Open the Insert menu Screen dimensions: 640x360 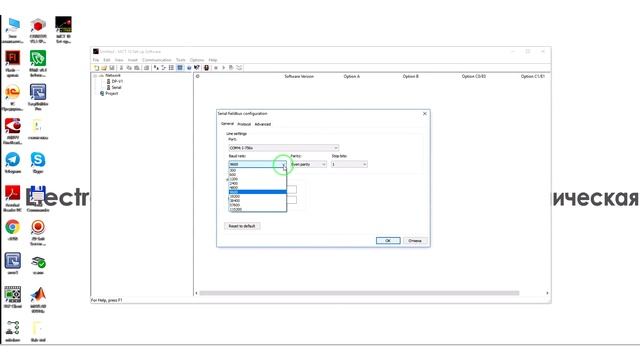click(x=133, y=60)
